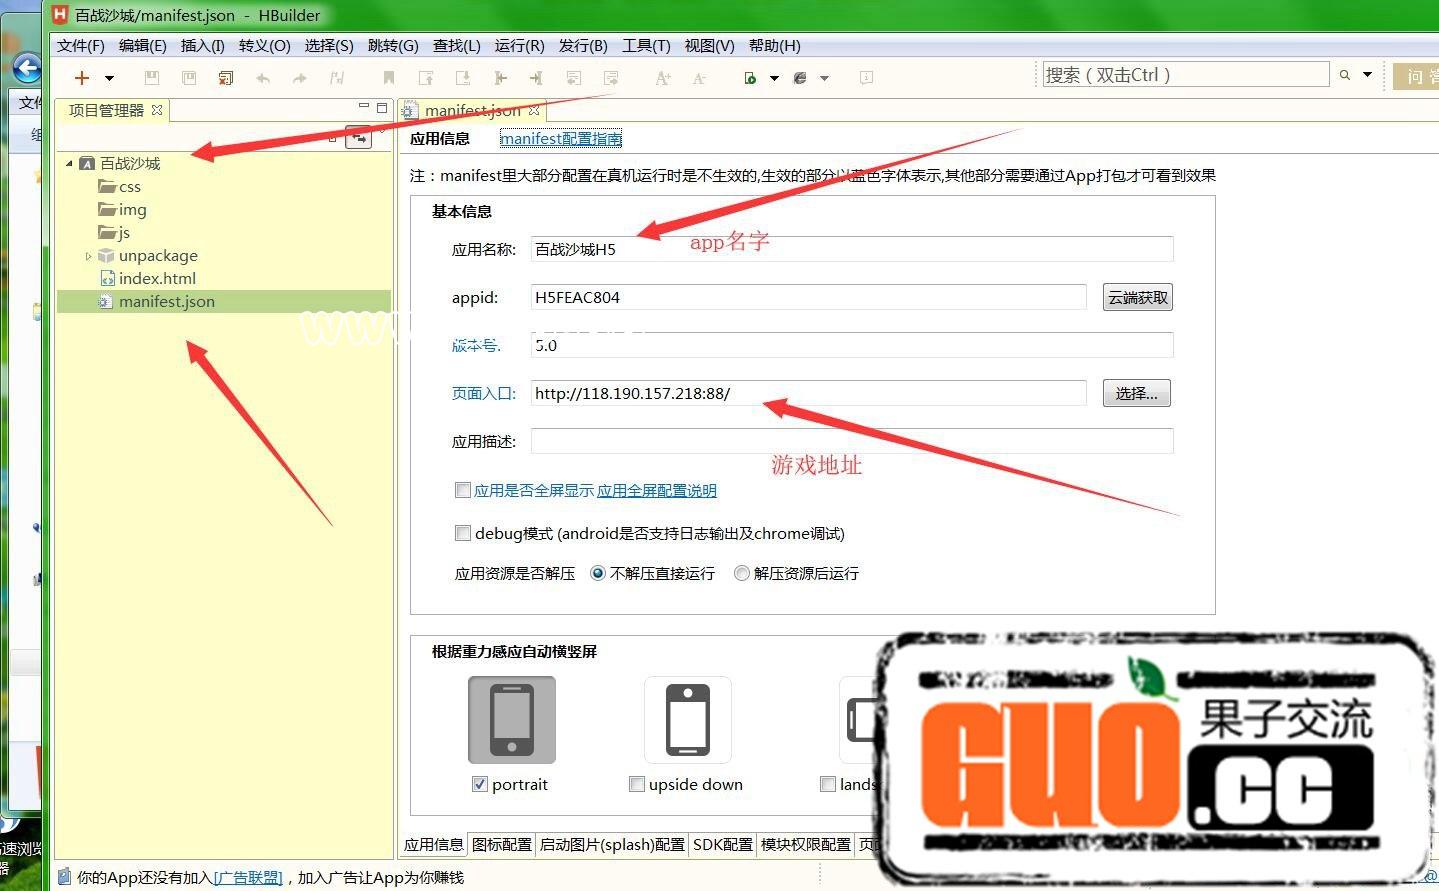Screen dimensions: 1439x891
Task: Select the css folder in project tree
Action: point(119,186)
